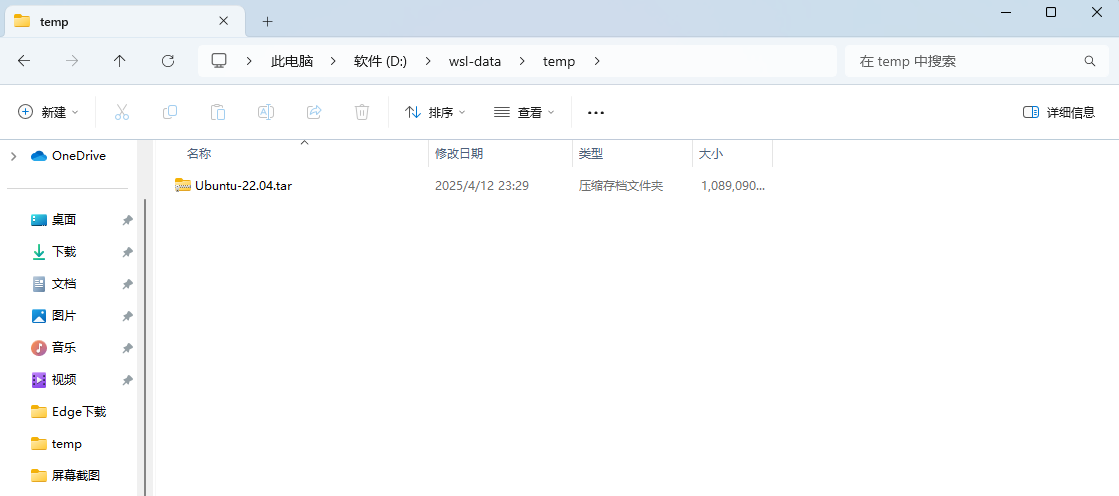Expand the OneDrive tree node
The image size is (1119, 496).
[x=14, y=156]
